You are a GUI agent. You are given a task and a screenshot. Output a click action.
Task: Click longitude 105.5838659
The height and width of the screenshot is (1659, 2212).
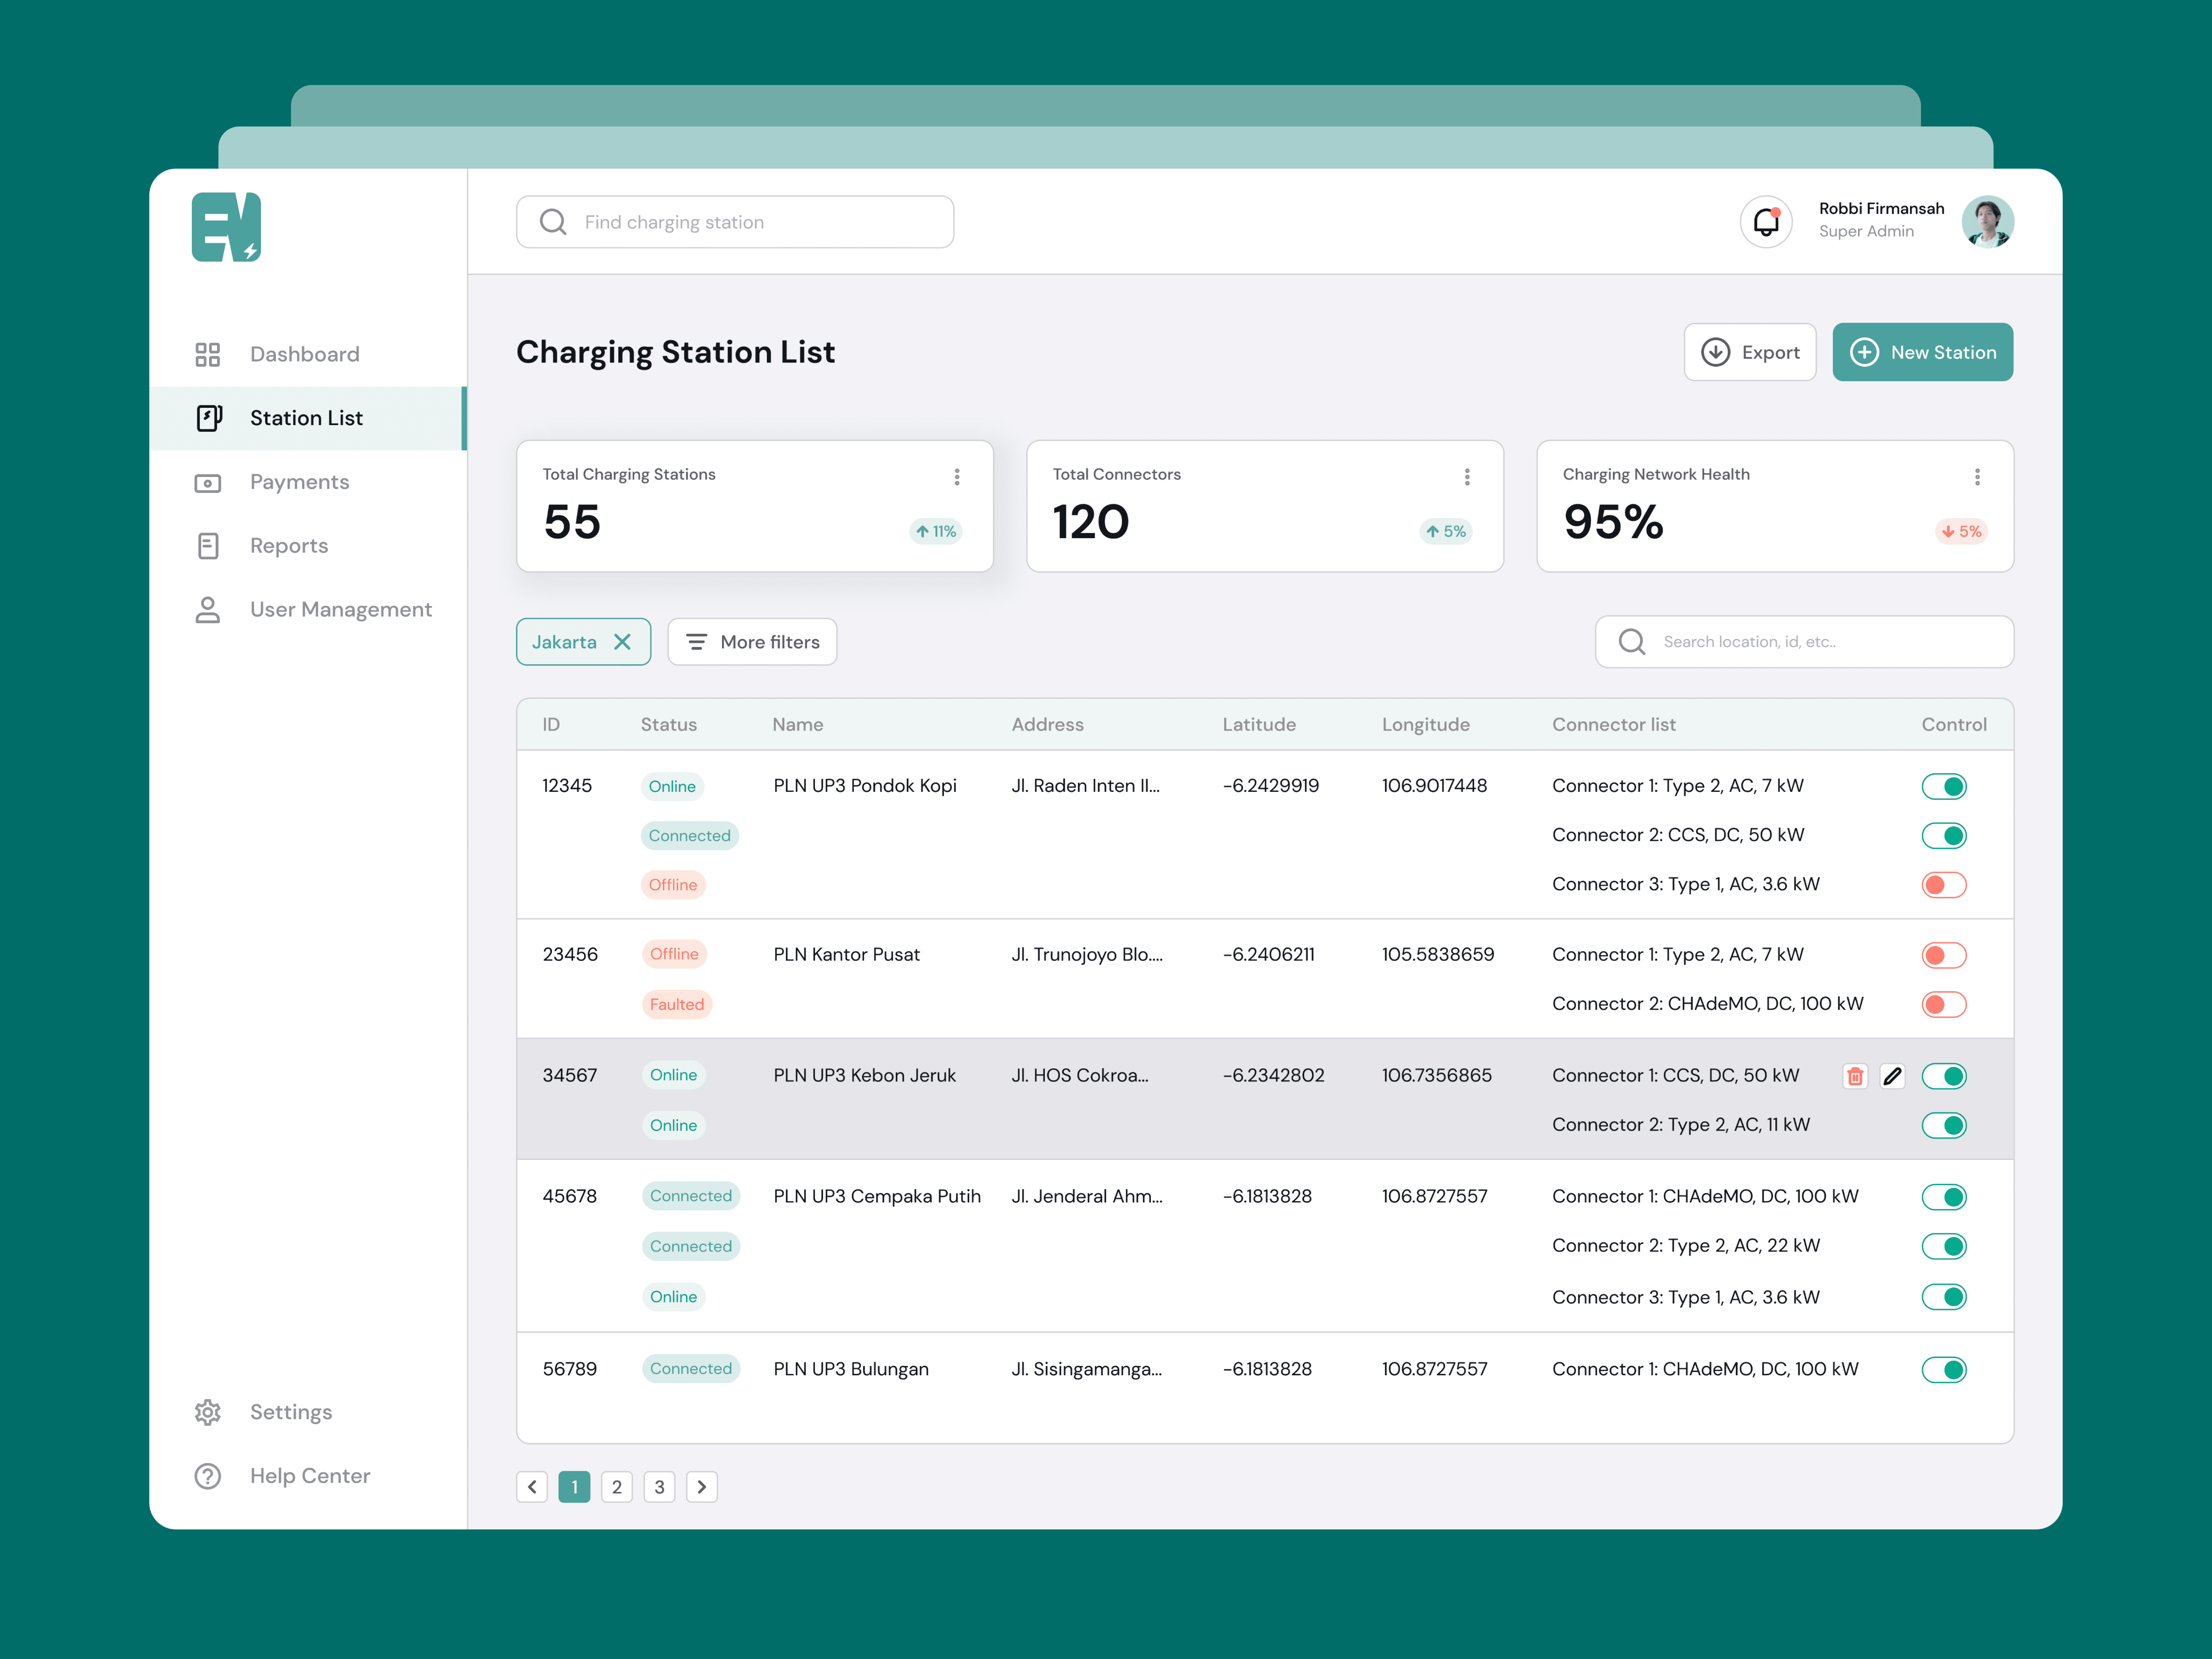point(1438,955)
